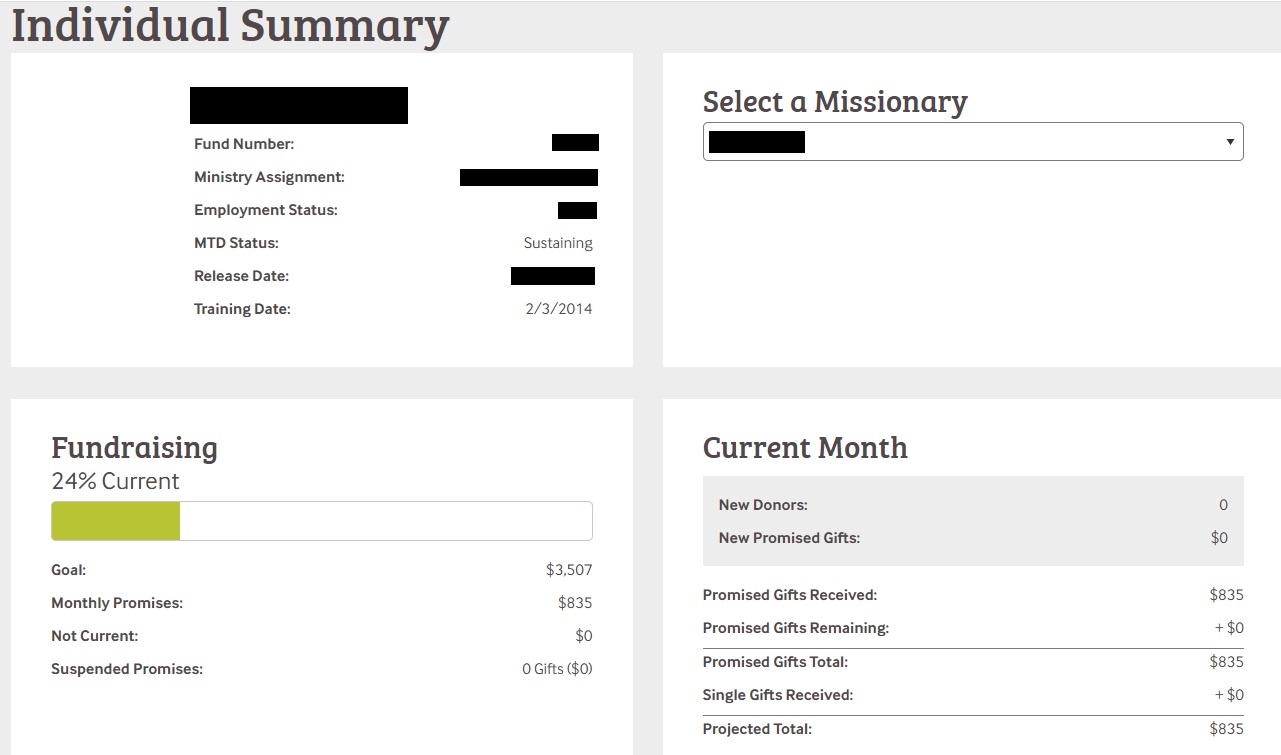Click the green filled fundraising progress bar
The width and height of the screenshot is (1281, 755).
(116, 521)
